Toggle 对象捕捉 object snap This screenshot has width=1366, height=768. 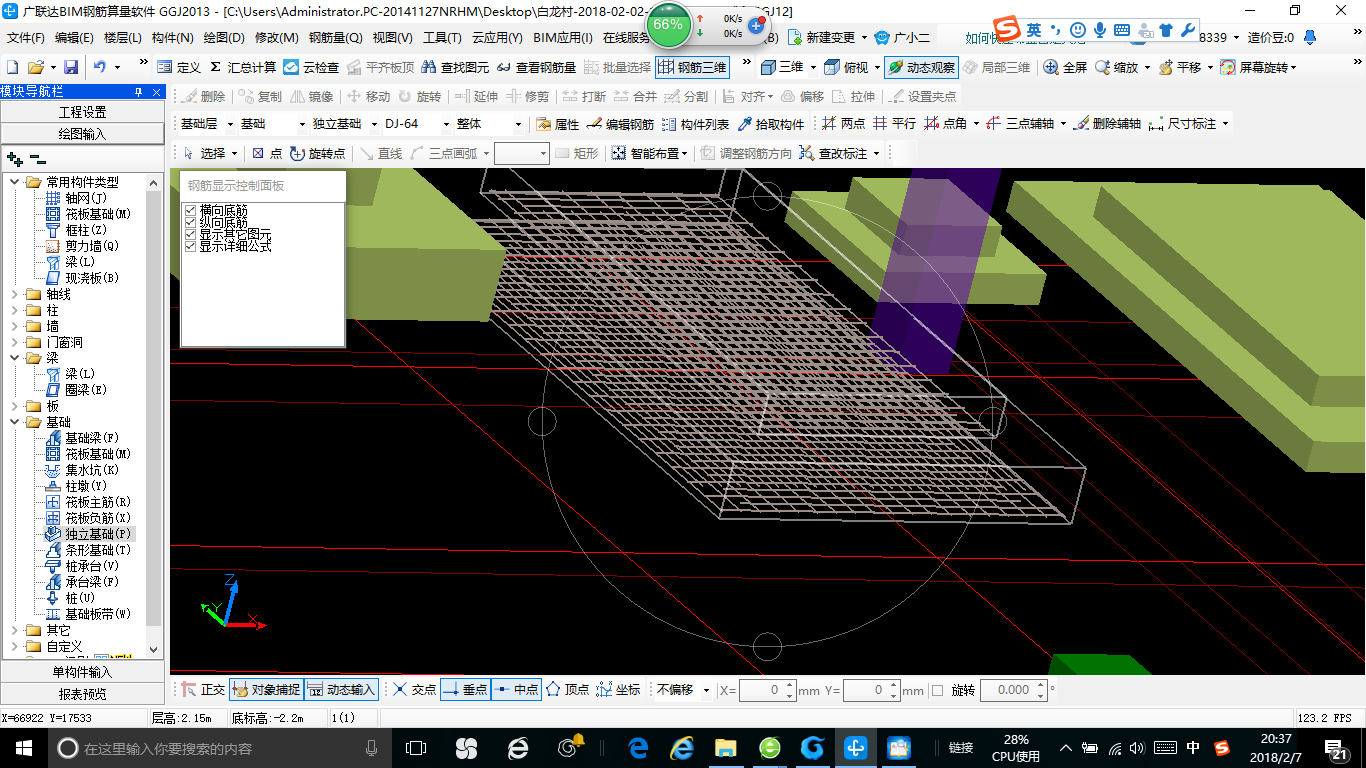pos(266,690)
